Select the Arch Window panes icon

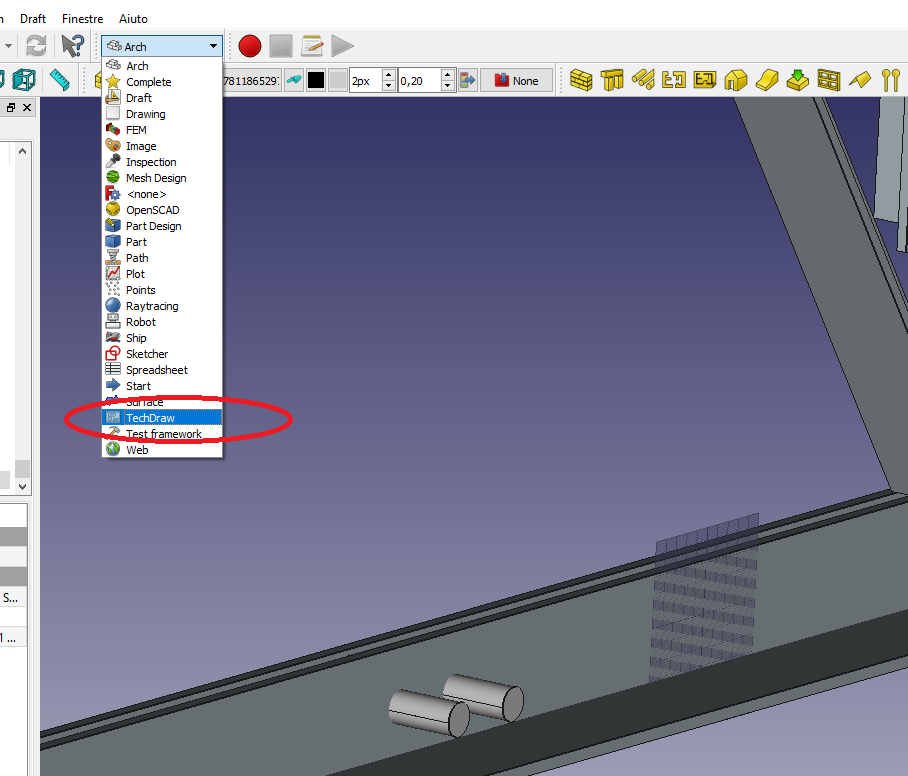tap(829, 80)
